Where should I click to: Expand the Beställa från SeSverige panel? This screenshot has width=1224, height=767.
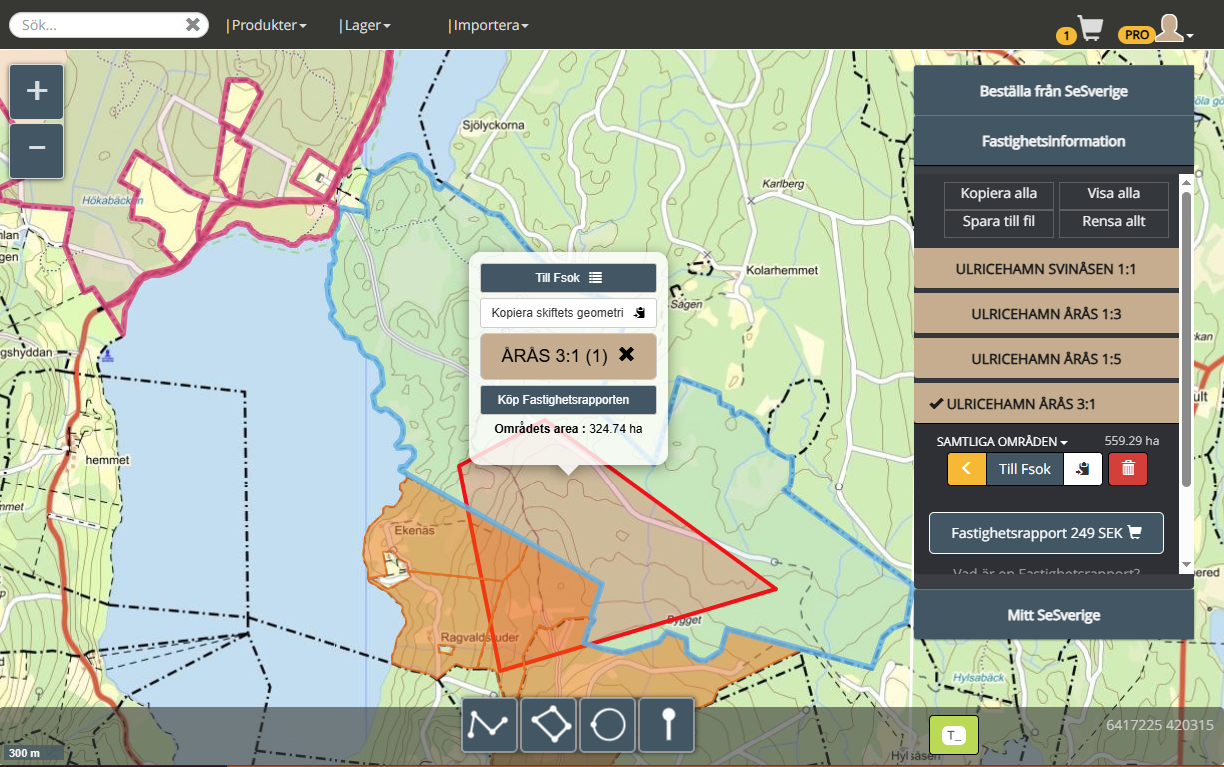tap(1054, 91)
